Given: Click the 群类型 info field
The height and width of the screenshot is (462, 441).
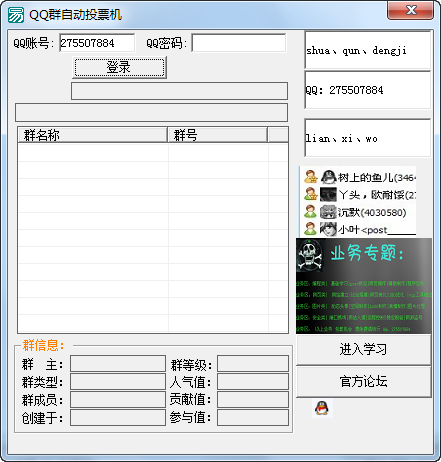Looking at the screenshot, I should (x=118, y=381).
